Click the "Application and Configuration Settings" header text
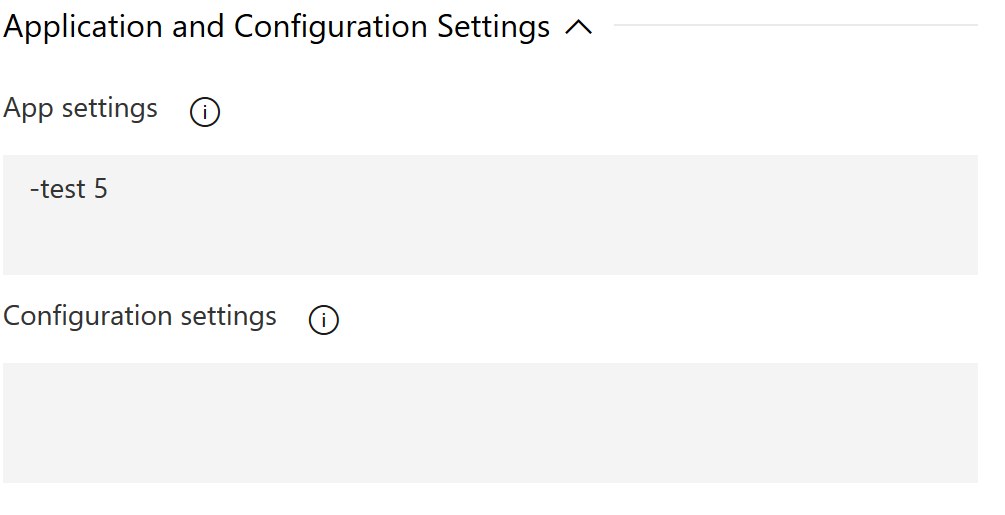This screenshot has width=1005, height=515. [277, 27]
